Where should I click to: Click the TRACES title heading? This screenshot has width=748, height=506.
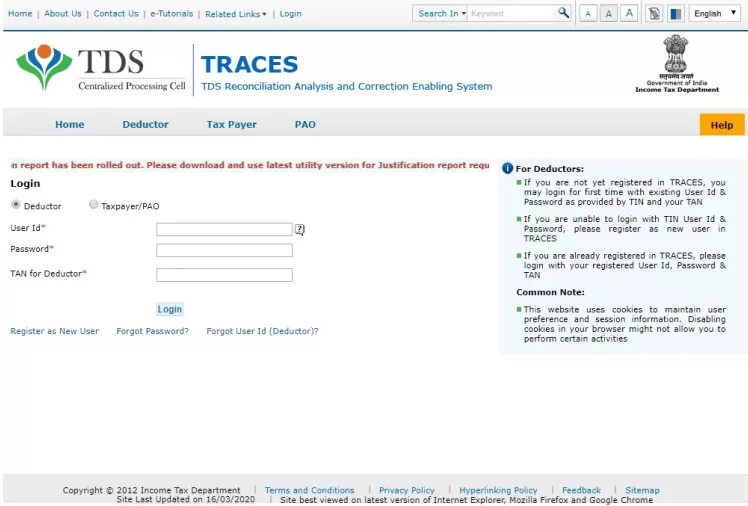pyautogui.click(x=249, y=64)
